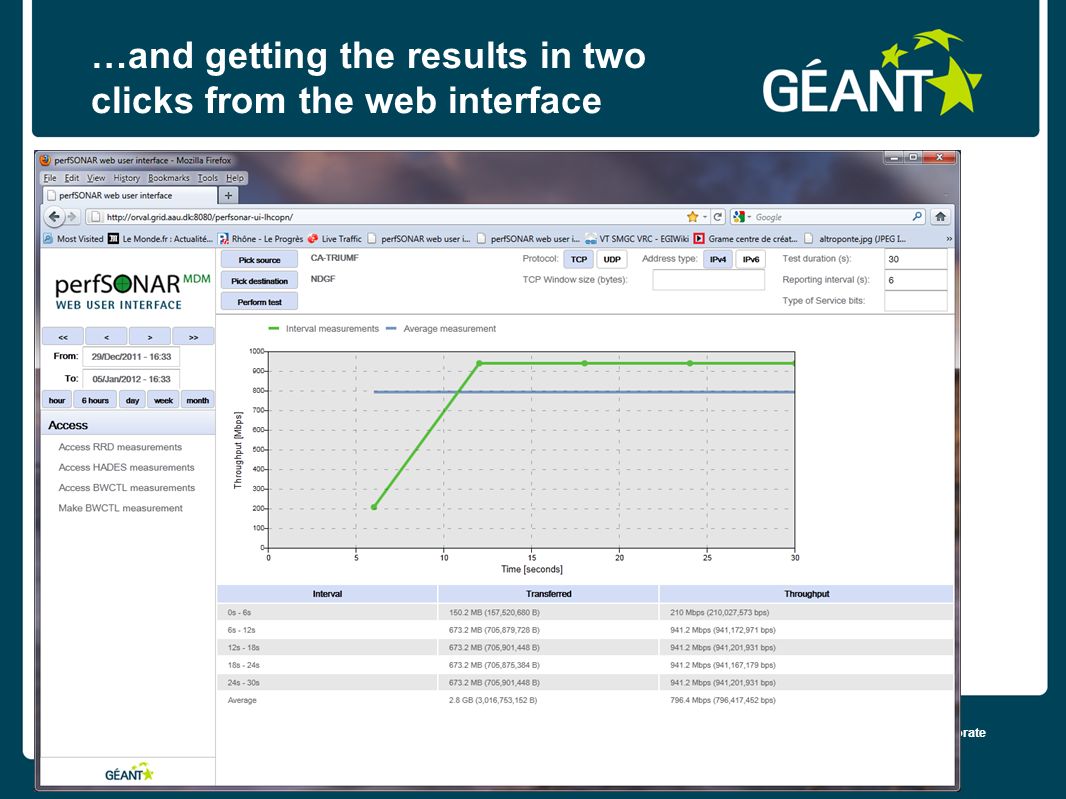
Task: Click the Perform test button
Action: pyautogui.click(x=259, y=302)
